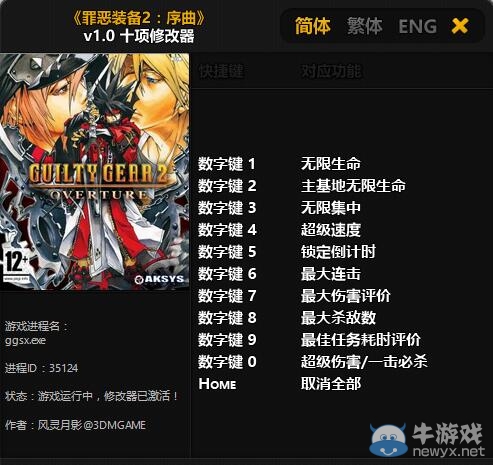Image resolution: width=493 pixels, height=465 pixels.
Task: Enable 超级伤害/一击必杀 option
Action: pos(364,362)
